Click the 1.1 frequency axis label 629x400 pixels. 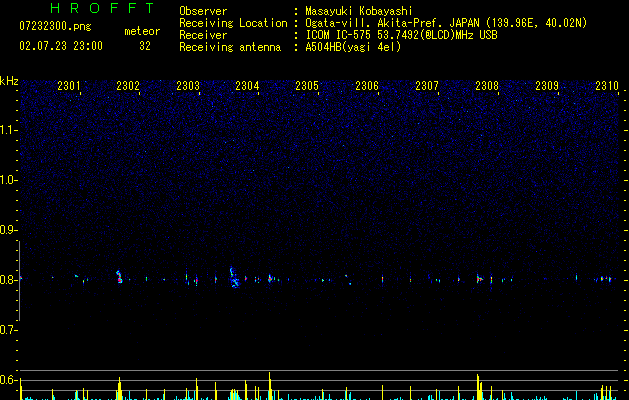[8, 130]
